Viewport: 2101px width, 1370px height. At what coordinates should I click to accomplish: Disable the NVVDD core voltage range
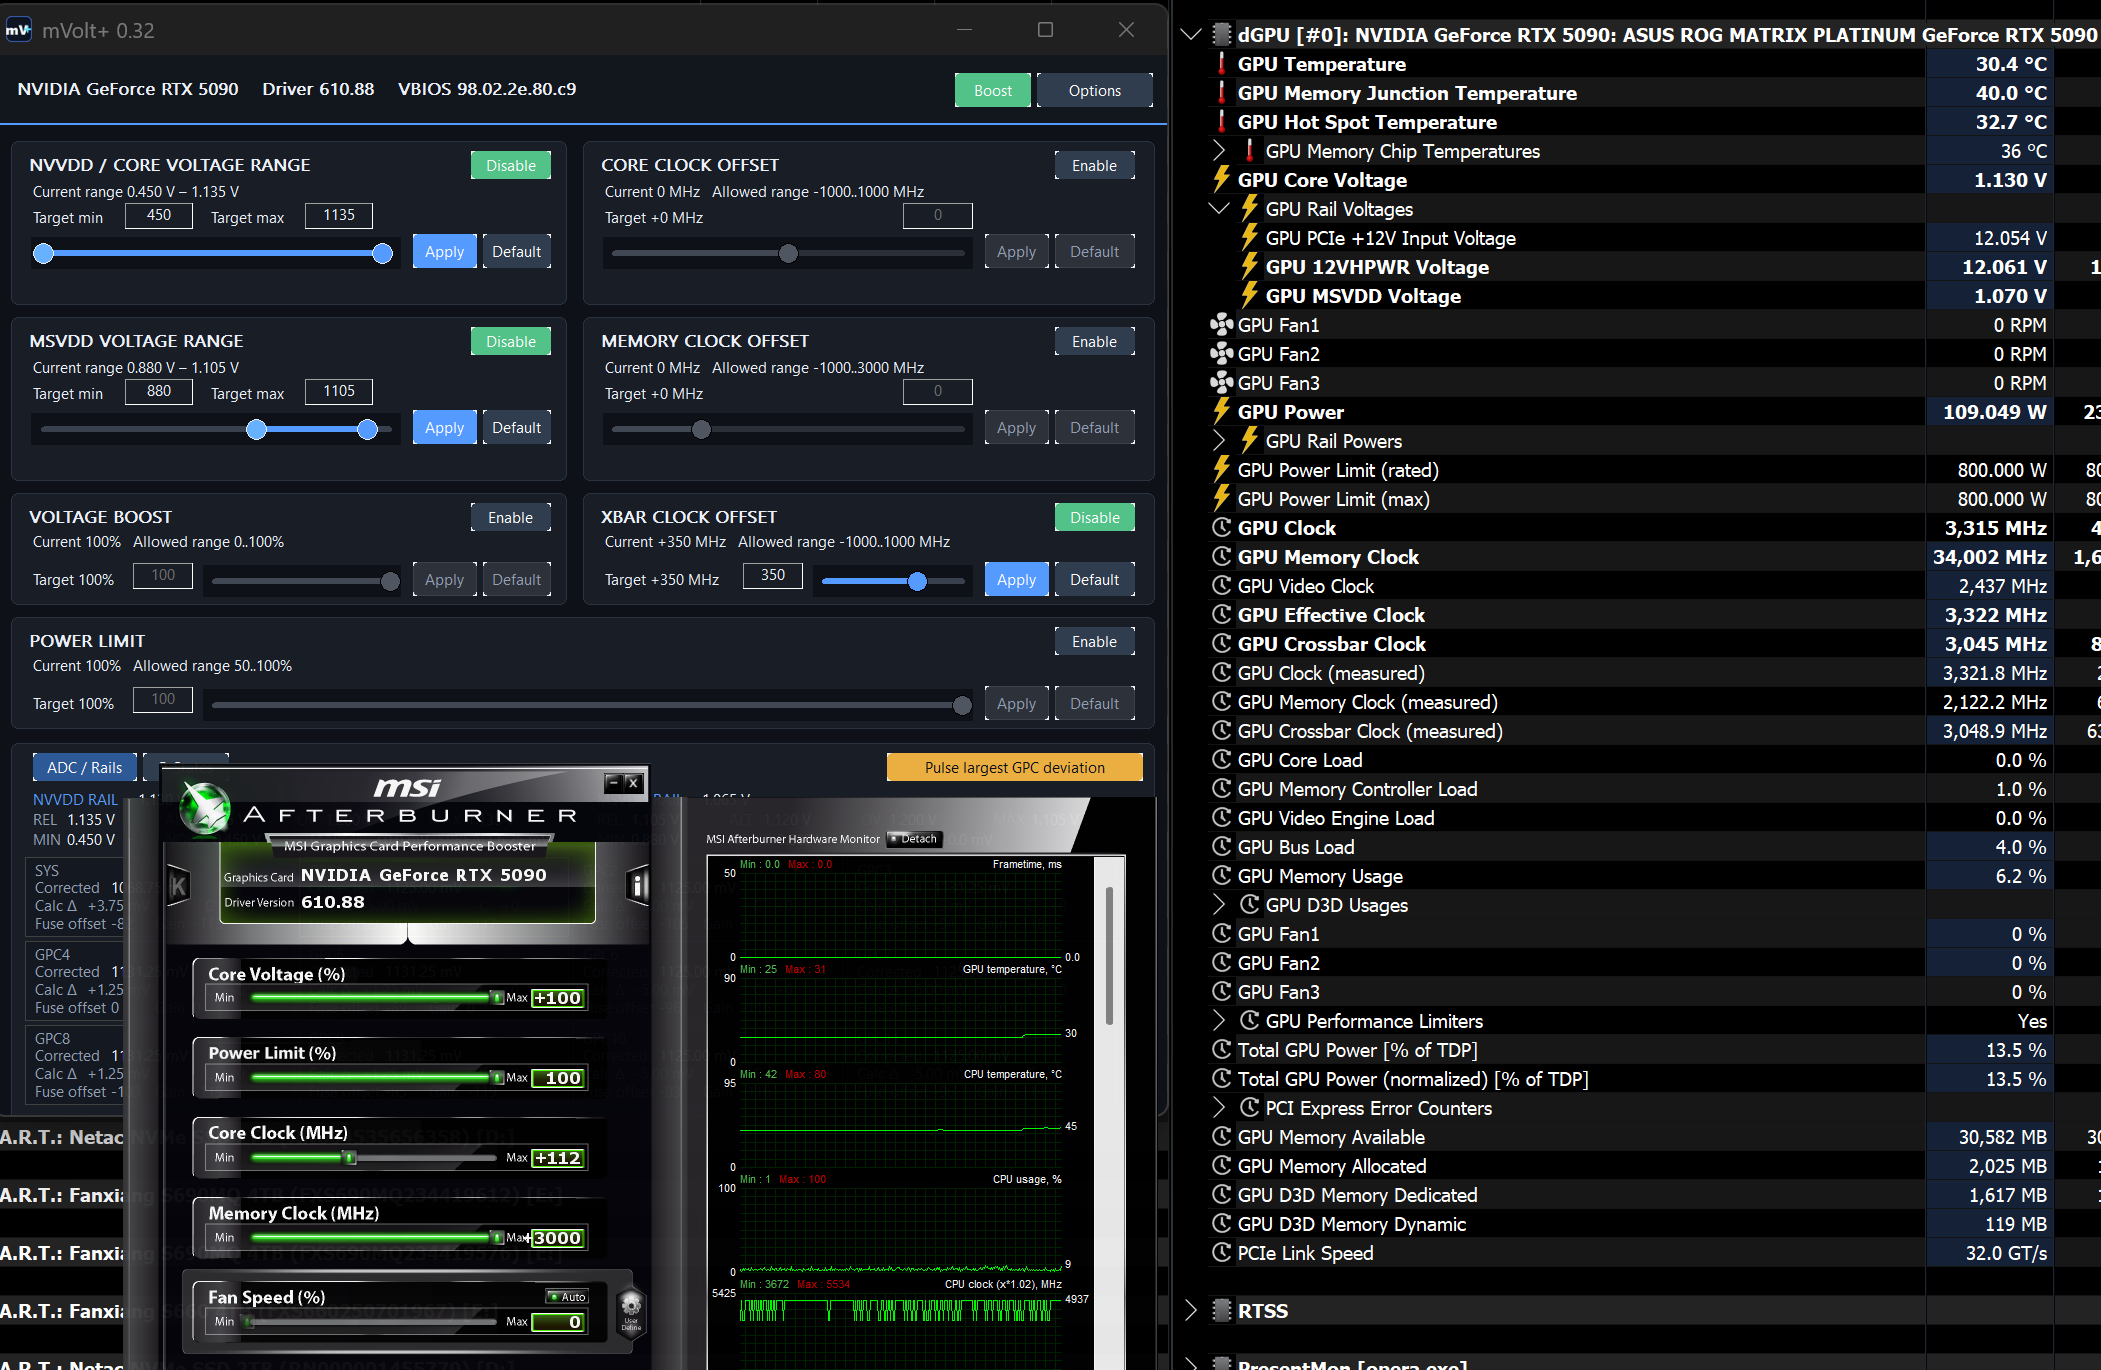pyautogui.click(x=511, y=166)
